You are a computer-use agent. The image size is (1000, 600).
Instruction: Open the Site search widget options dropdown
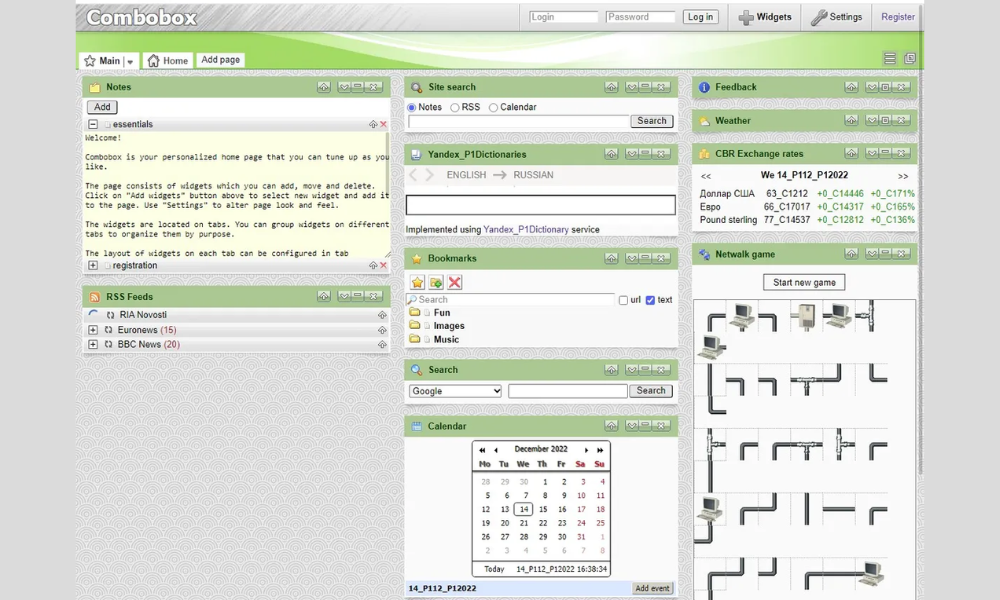pyautogui.click(x=632, y=87)
